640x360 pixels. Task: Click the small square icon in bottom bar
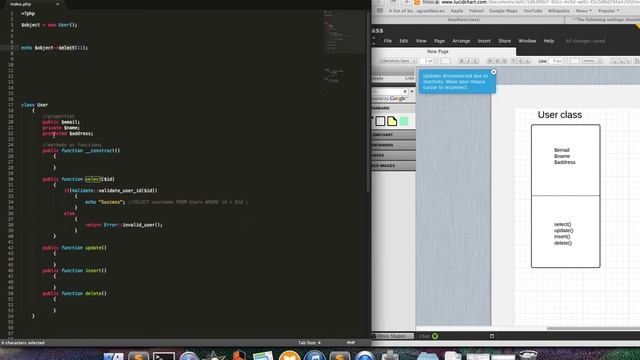pyautogui.click(x=492, y=336)
